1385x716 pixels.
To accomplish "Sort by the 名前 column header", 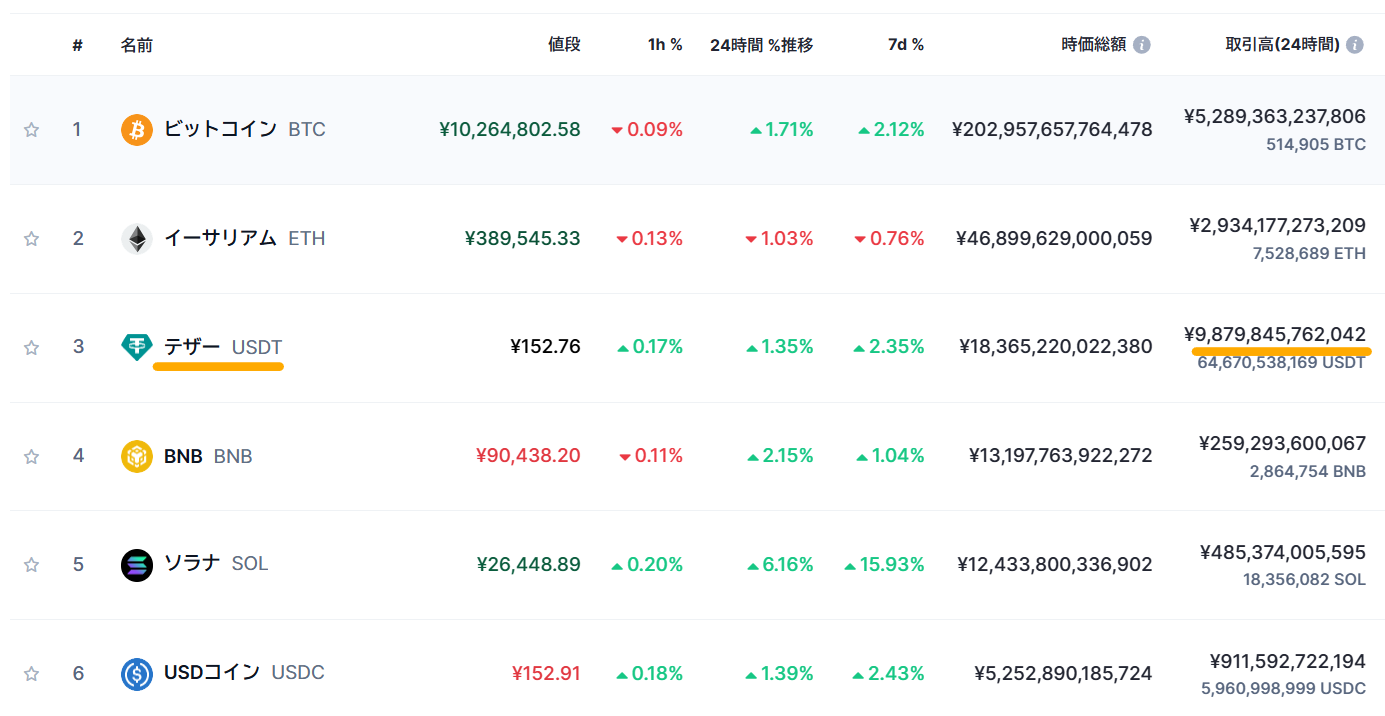I will point(137,45).
